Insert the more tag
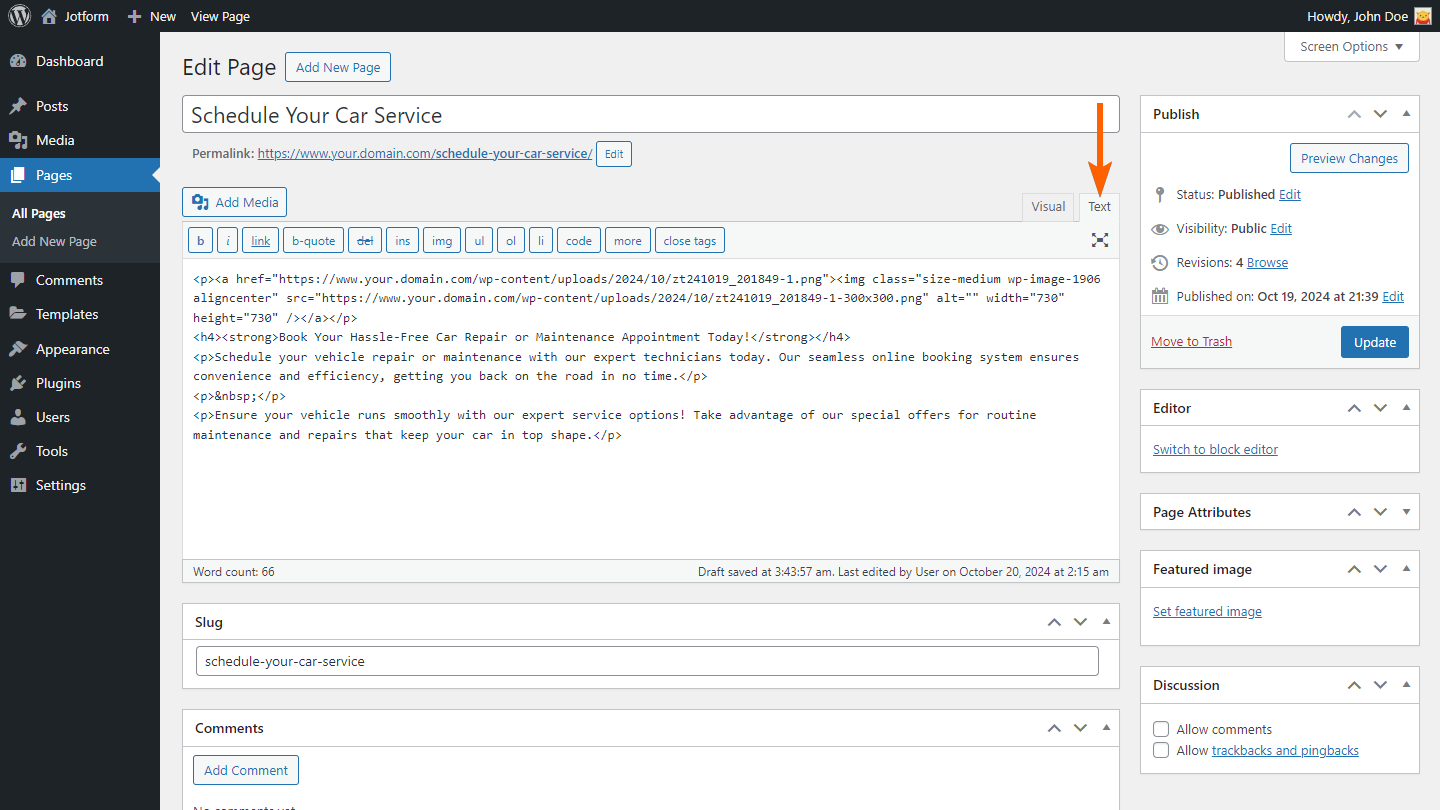Screen dimensions: 1440x810 628,240
